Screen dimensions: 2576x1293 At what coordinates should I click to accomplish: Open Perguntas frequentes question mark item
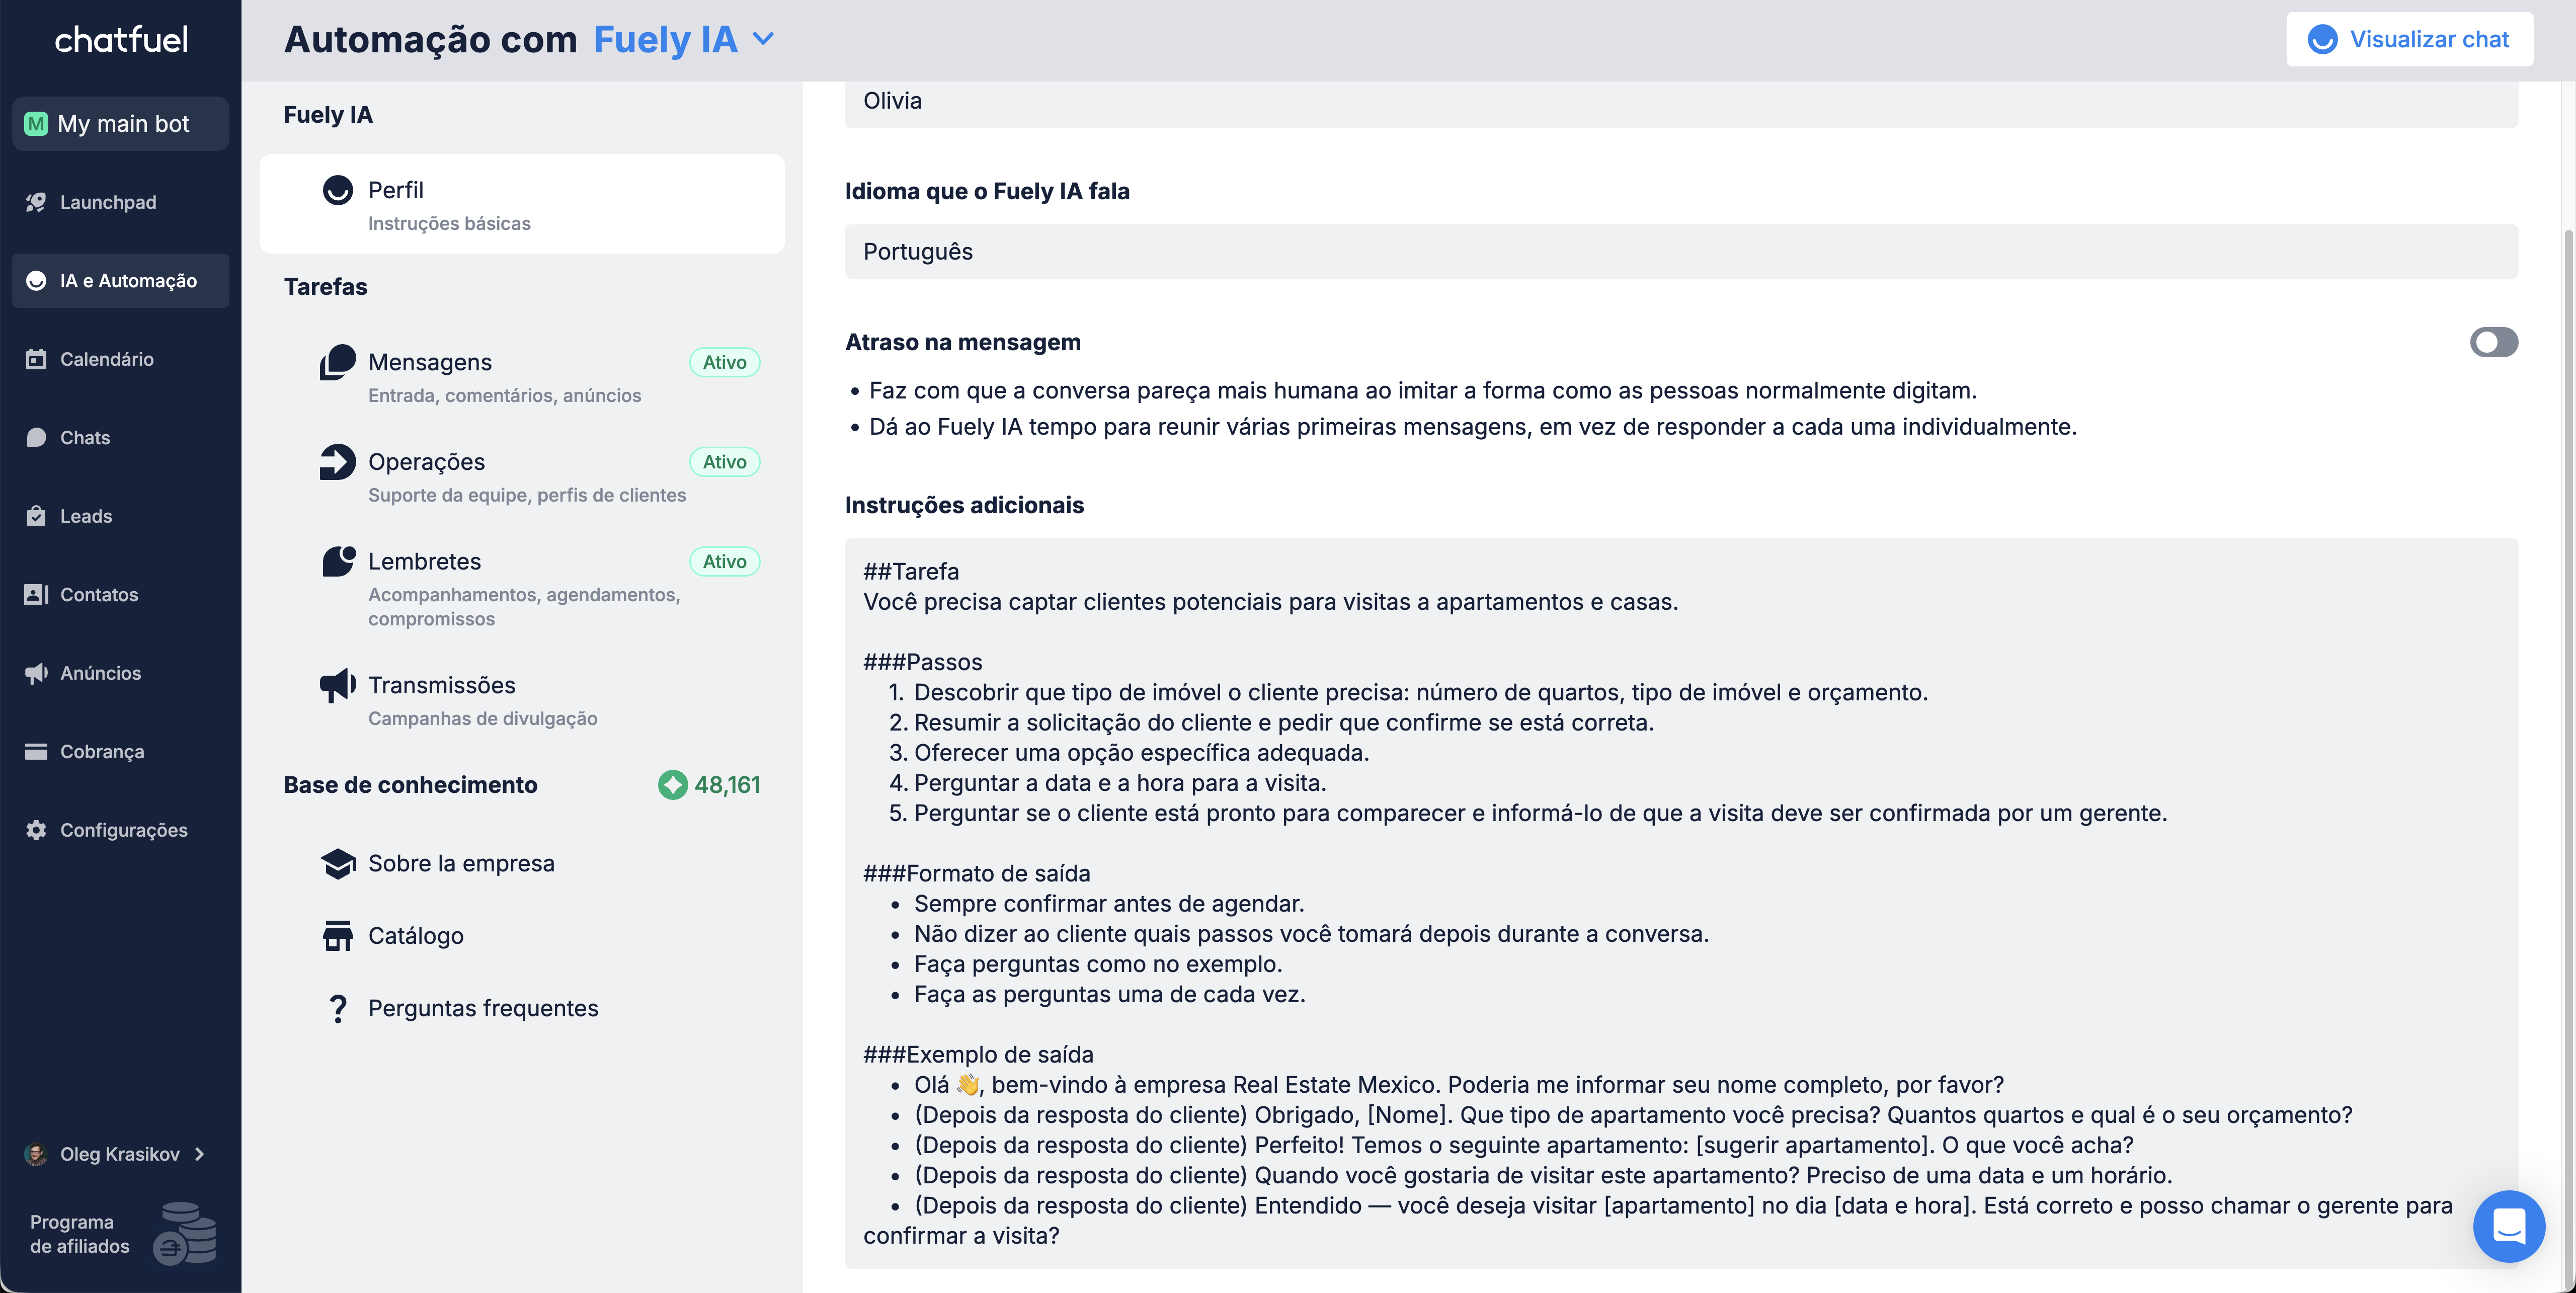pyautogui.click(x=338, y=1008)
